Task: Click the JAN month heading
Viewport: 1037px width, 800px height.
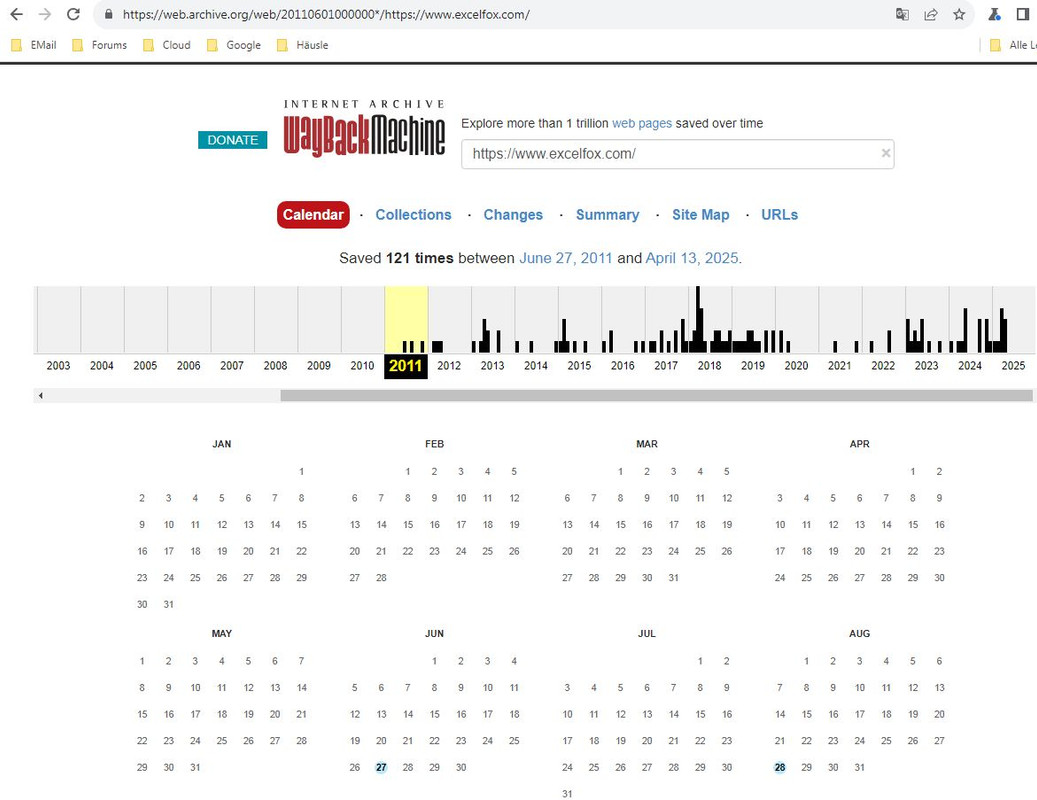Action: [x=222, y=444]
